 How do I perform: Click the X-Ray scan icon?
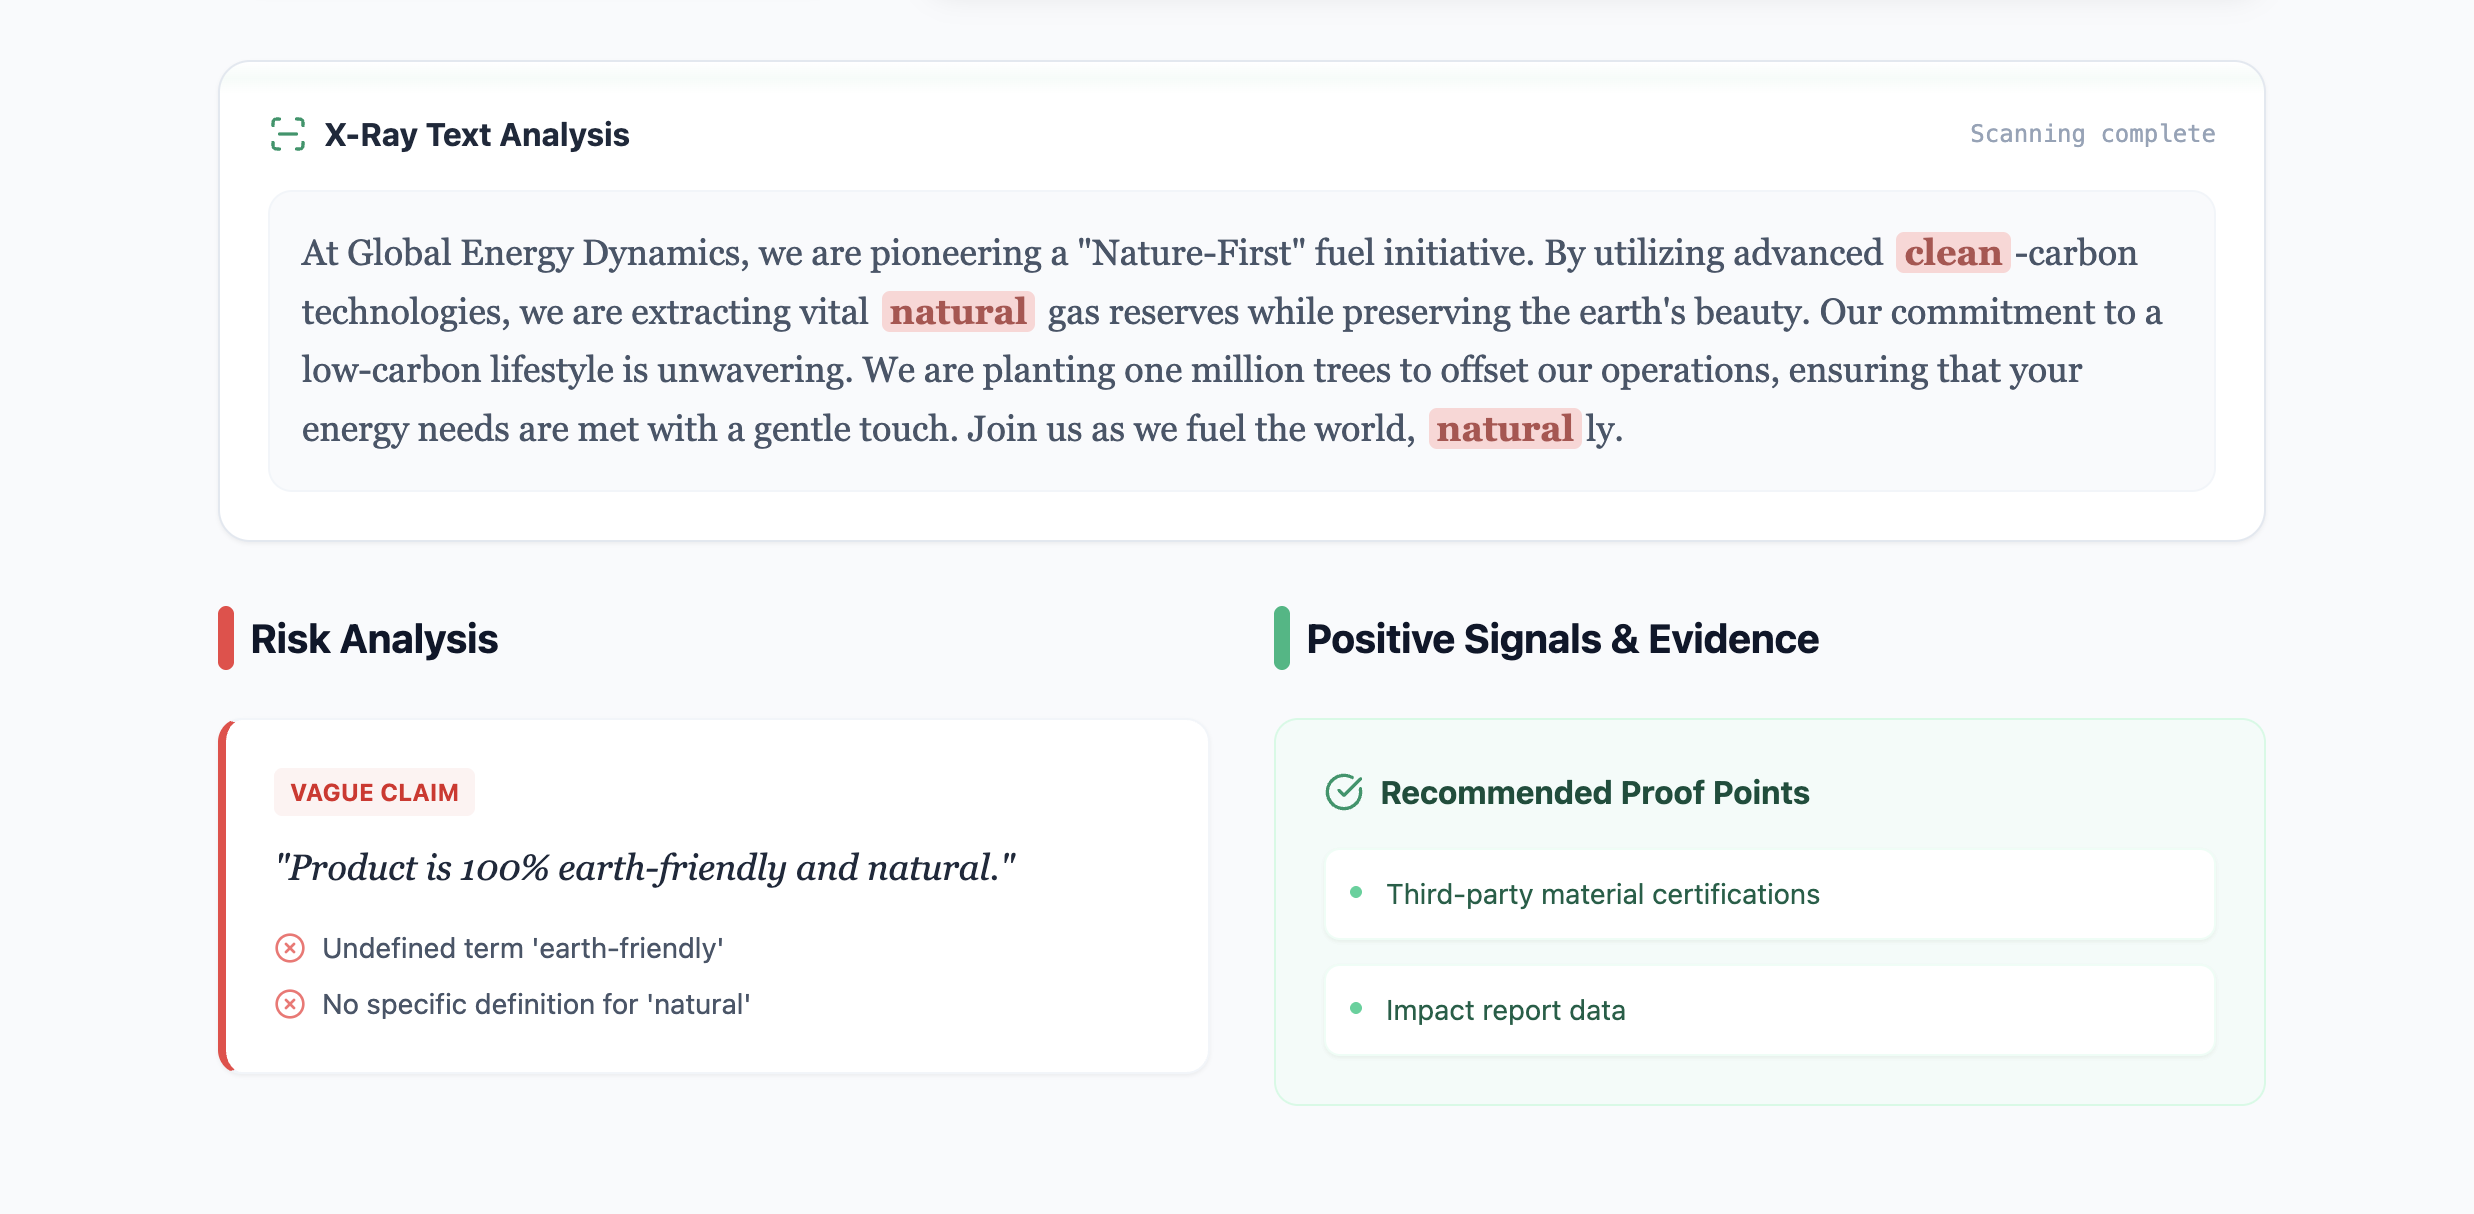pyautogui.click(x=288, y=134)
